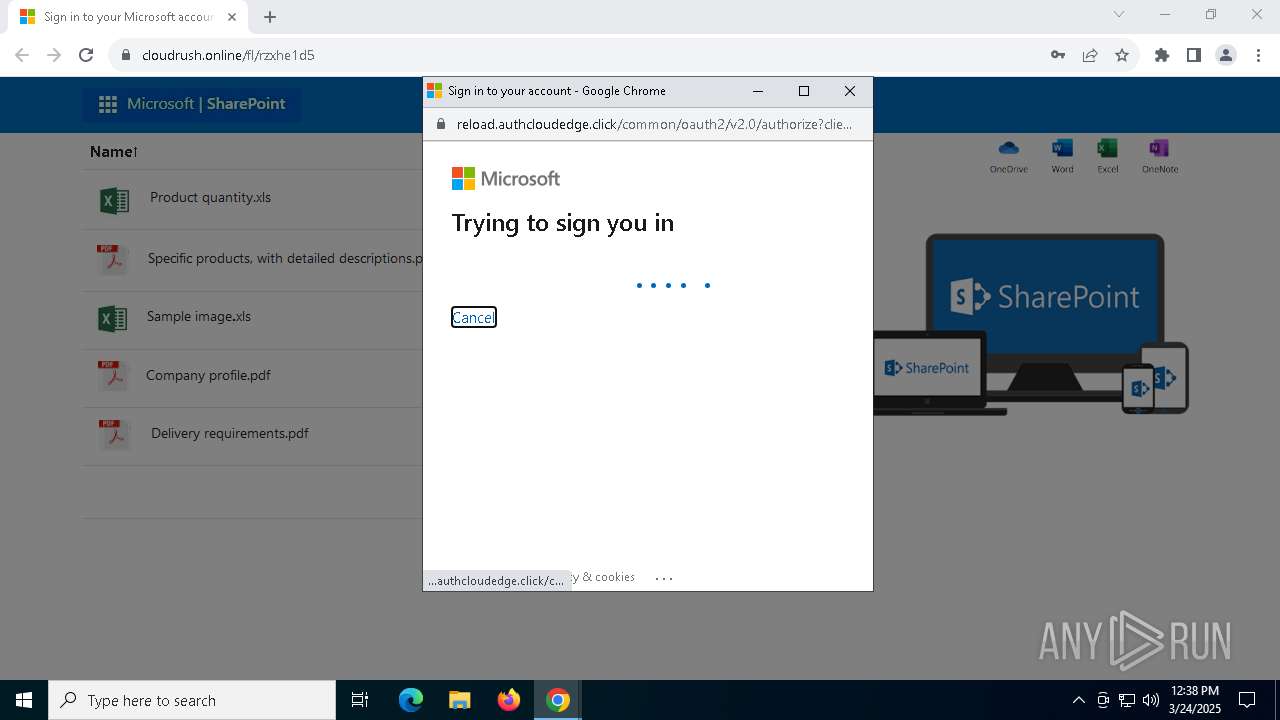Click the Excel app icon in header
The width and height of the screenshot is (1280, 720).
tap(1107, 156)
